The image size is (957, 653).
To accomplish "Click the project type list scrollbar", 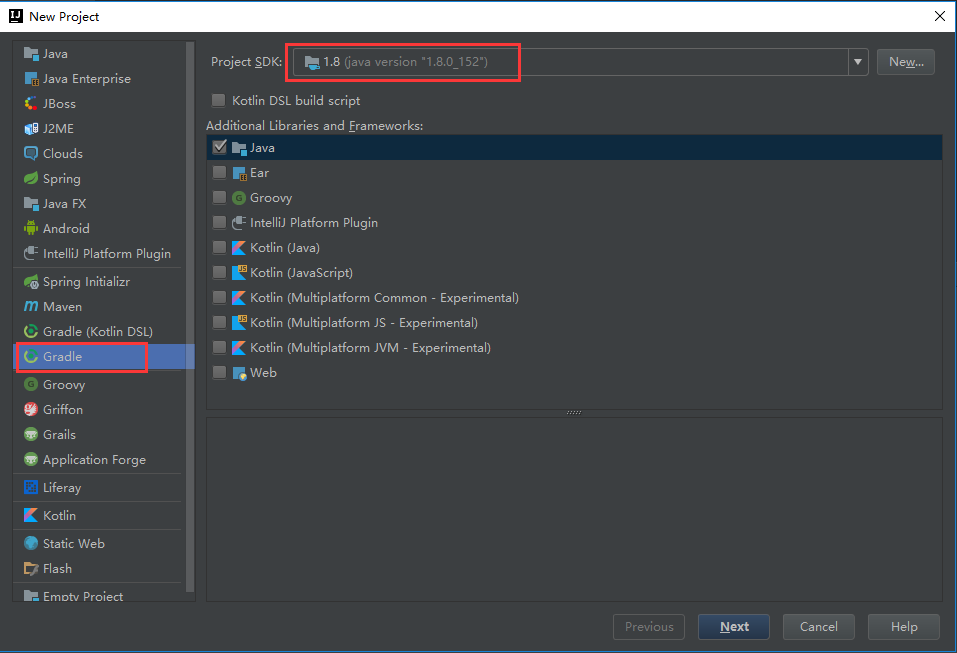I will 190,317.
